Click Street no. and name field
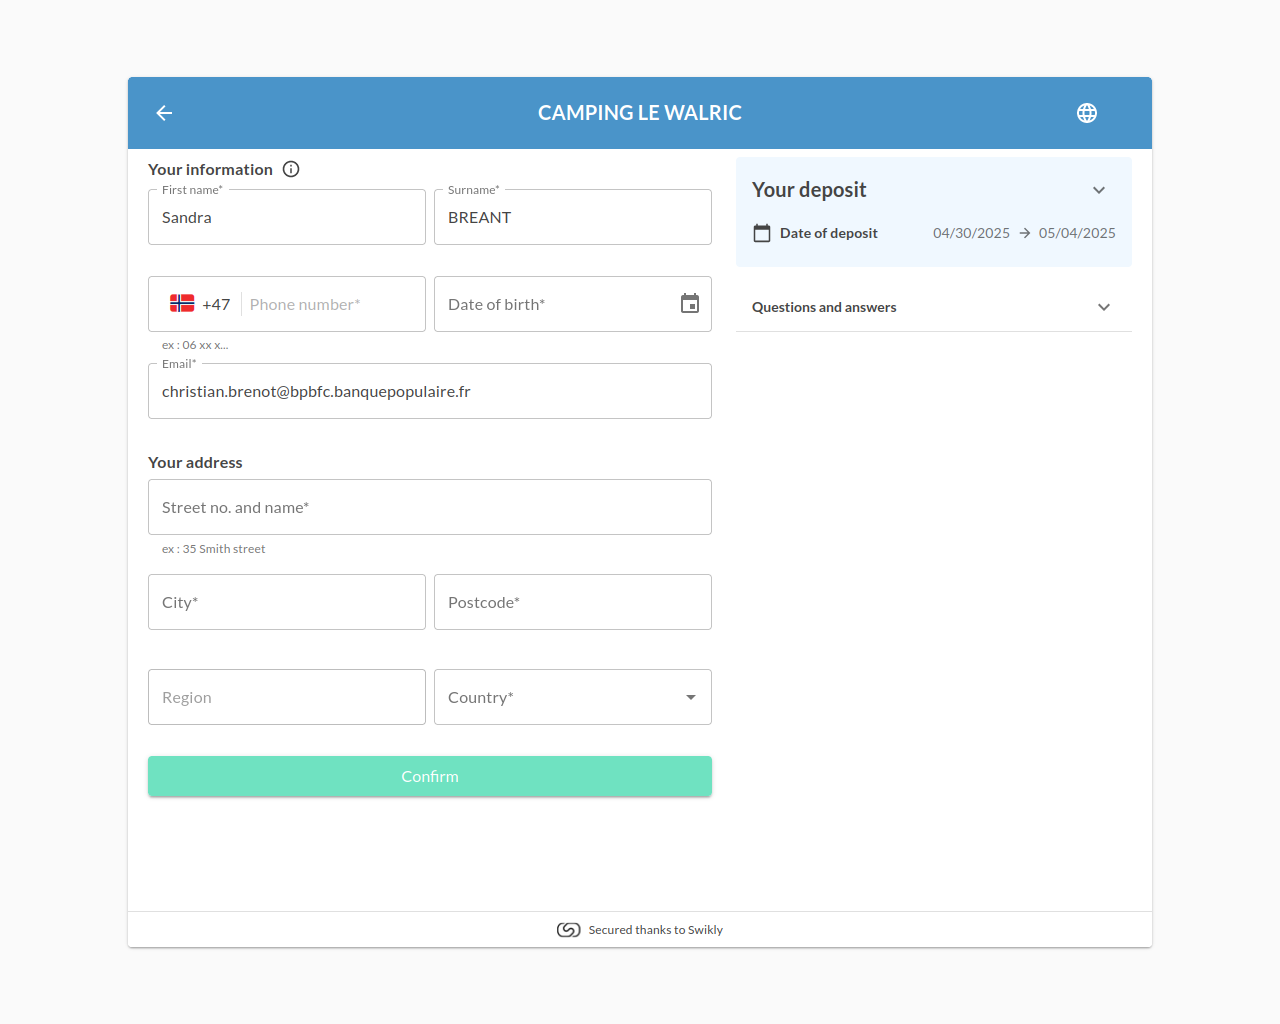 (430, 507)
